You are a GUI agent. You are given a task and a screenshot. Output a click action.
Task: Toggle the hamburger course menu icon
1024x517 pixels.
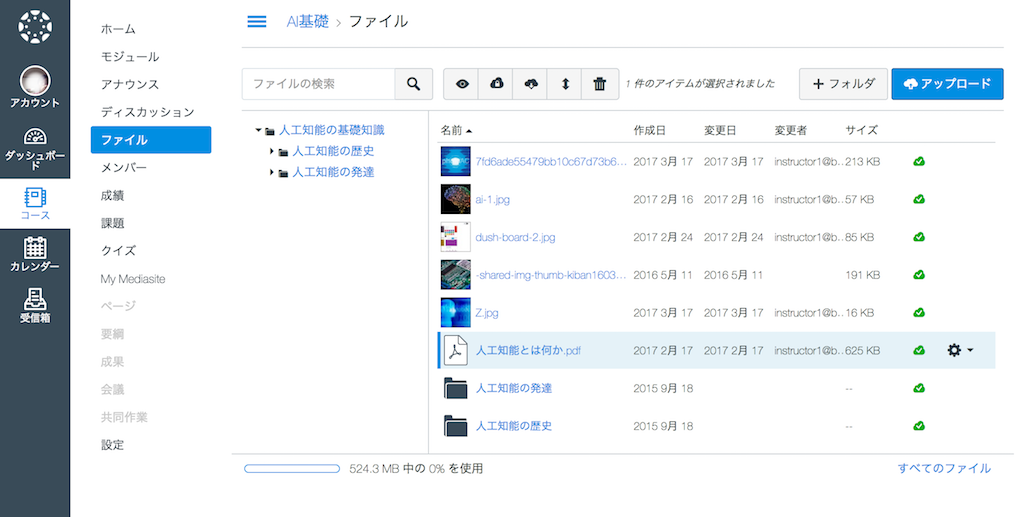click(x=257, y=22)
